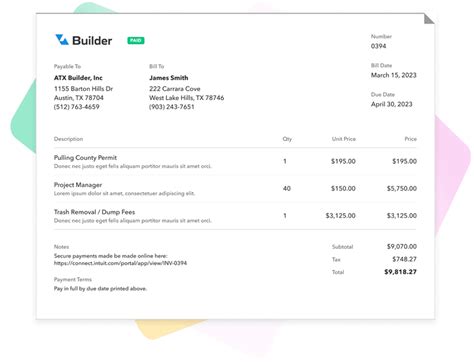The width and height of the screenshot is (474, 363).
Task: Select the total amount $9,818.27
Action: (x=400, y=272)
